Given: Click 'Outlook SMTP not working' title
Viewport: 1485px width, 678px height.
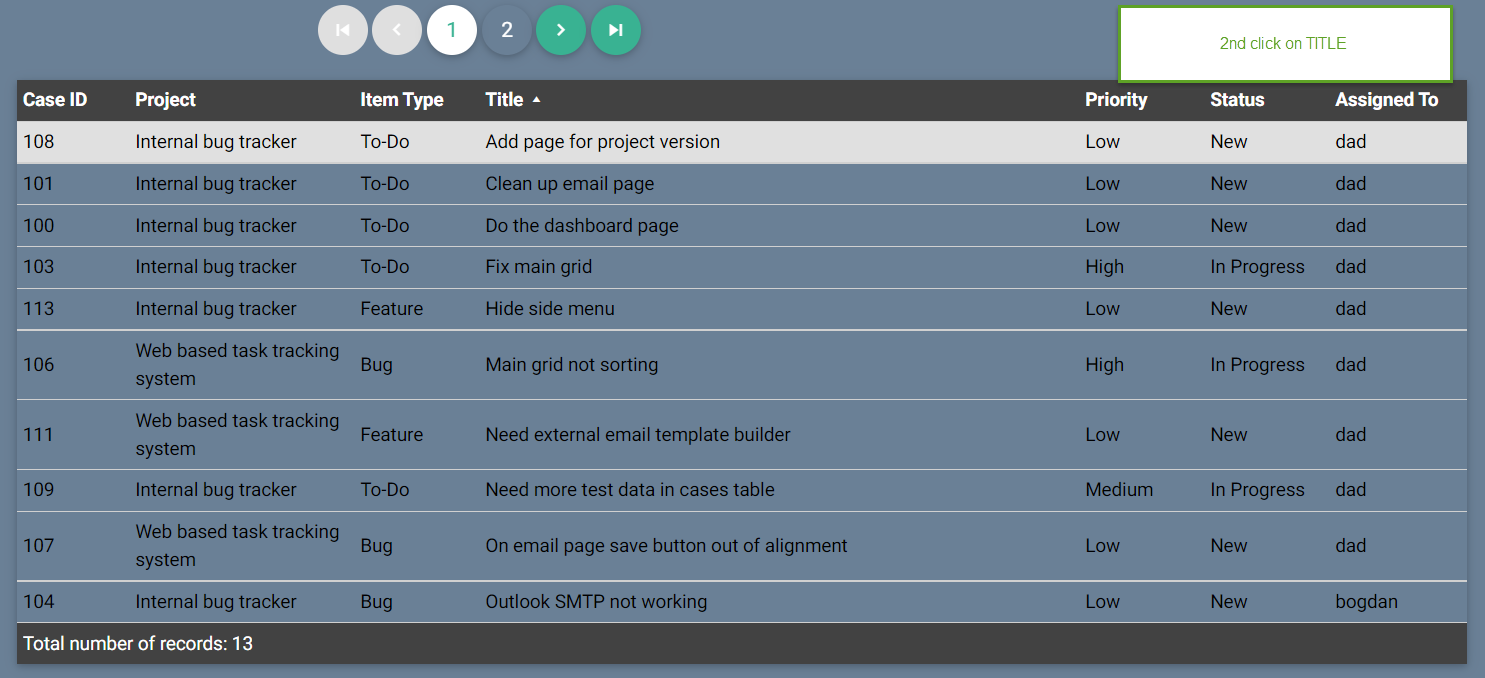Looking at the screenshot, I should tap(596, 602).
